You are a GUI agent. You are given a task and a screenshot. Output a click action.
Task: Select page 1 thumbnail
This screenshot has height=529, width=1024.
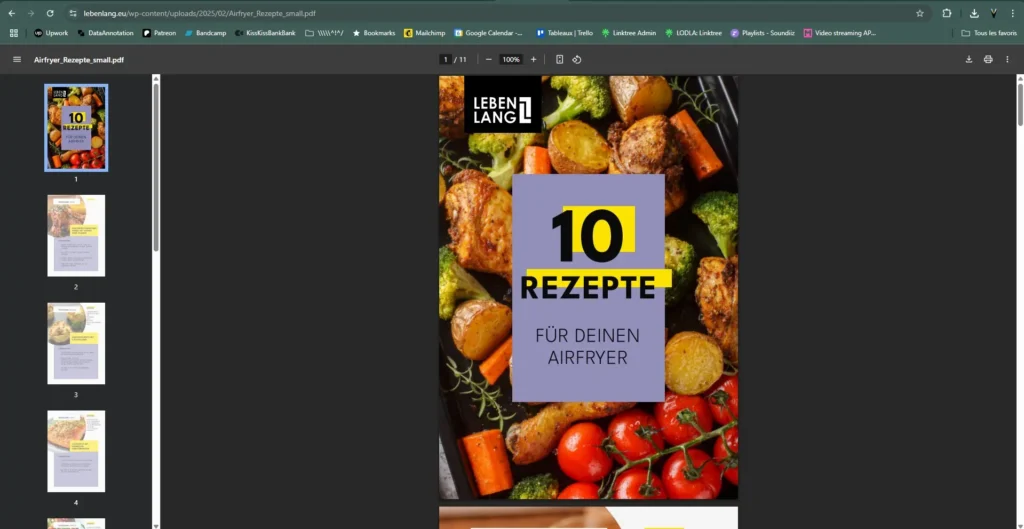(x=76, y=128)
